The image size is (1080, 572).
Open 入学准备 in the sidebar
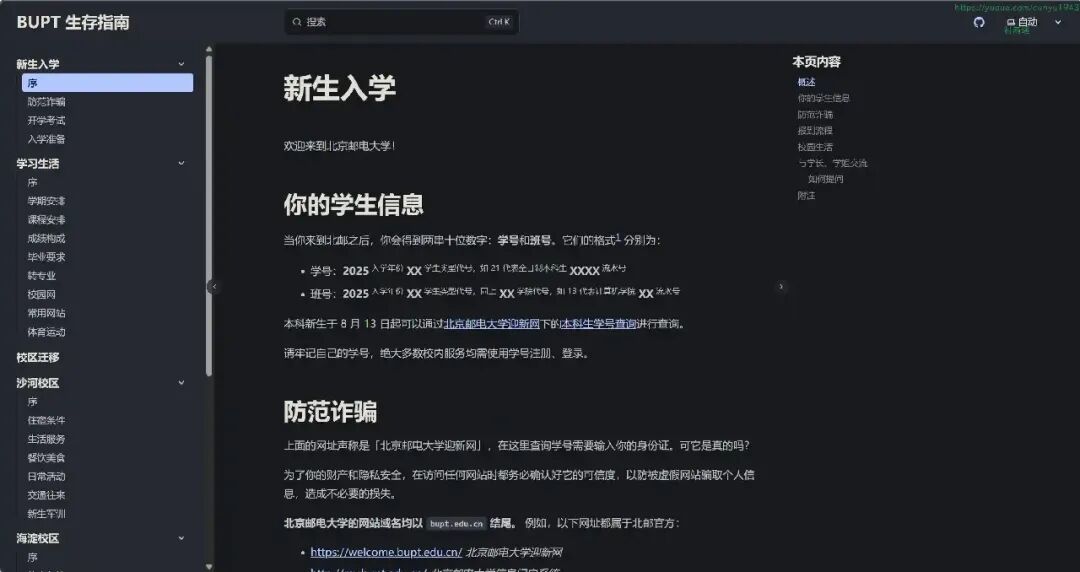46,139
